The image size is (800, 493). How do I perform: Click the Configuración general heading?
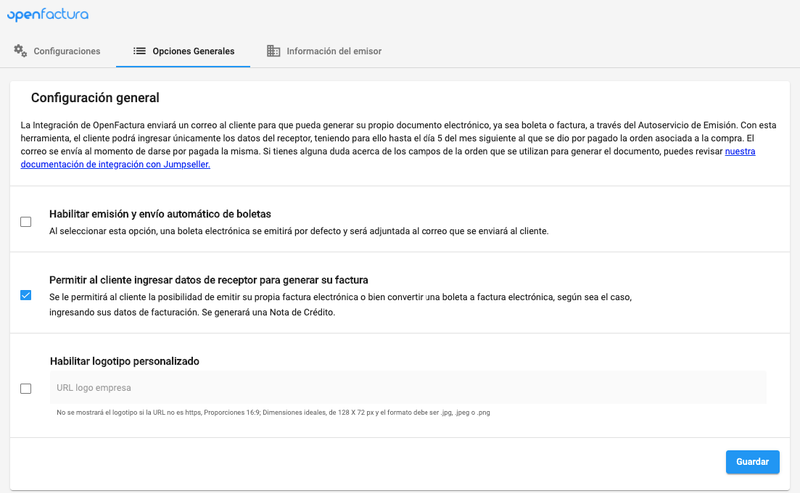click(x=95, y=97)
